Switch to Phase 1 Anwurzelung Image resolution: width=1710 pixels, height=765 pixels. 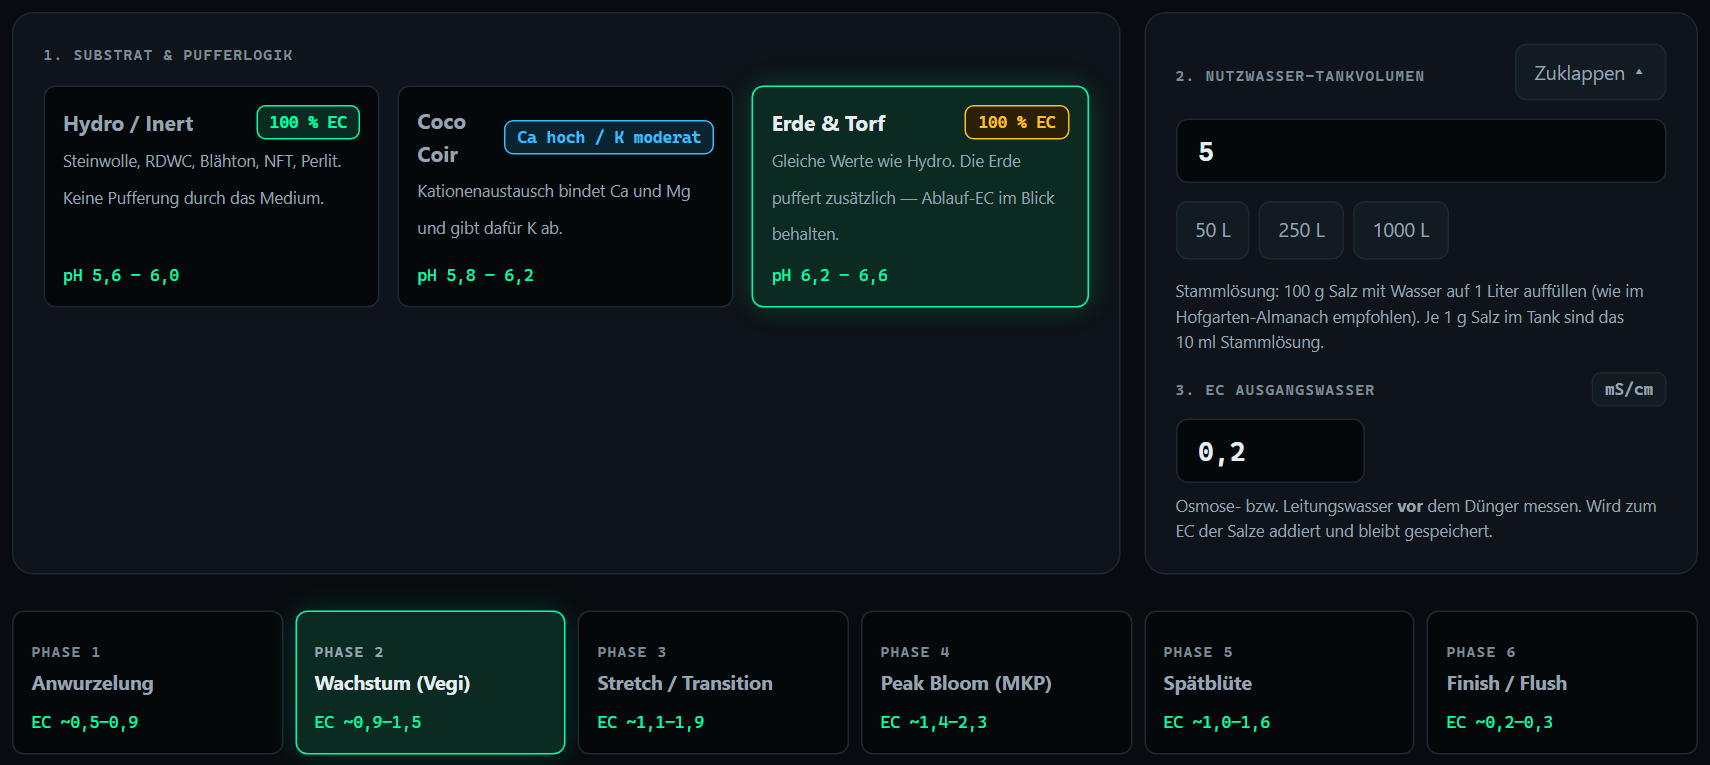147,682
